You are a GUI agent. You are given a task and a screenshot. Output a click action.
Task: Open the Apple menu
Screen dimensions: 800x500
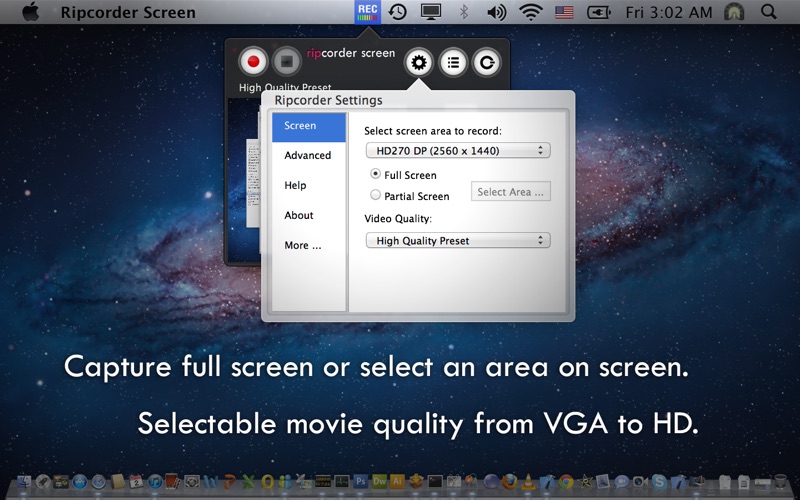click(31, 12)
